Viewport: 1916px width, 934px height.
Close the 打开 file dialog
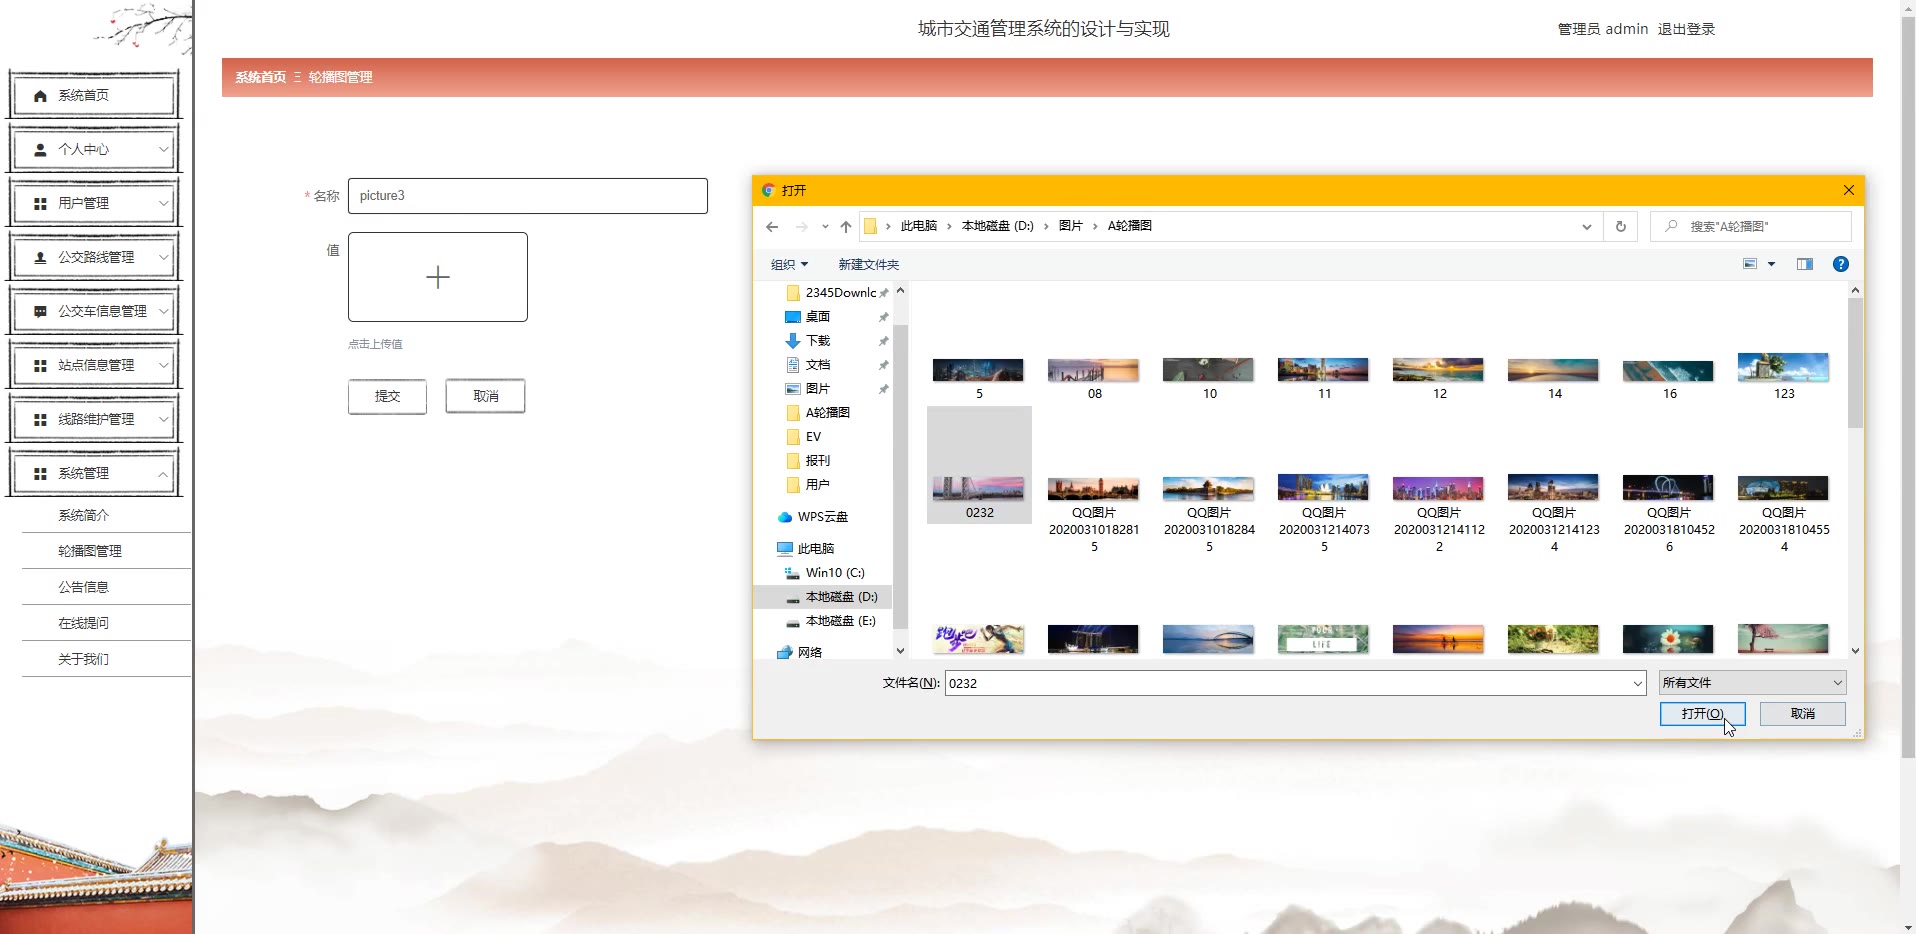1849,190
